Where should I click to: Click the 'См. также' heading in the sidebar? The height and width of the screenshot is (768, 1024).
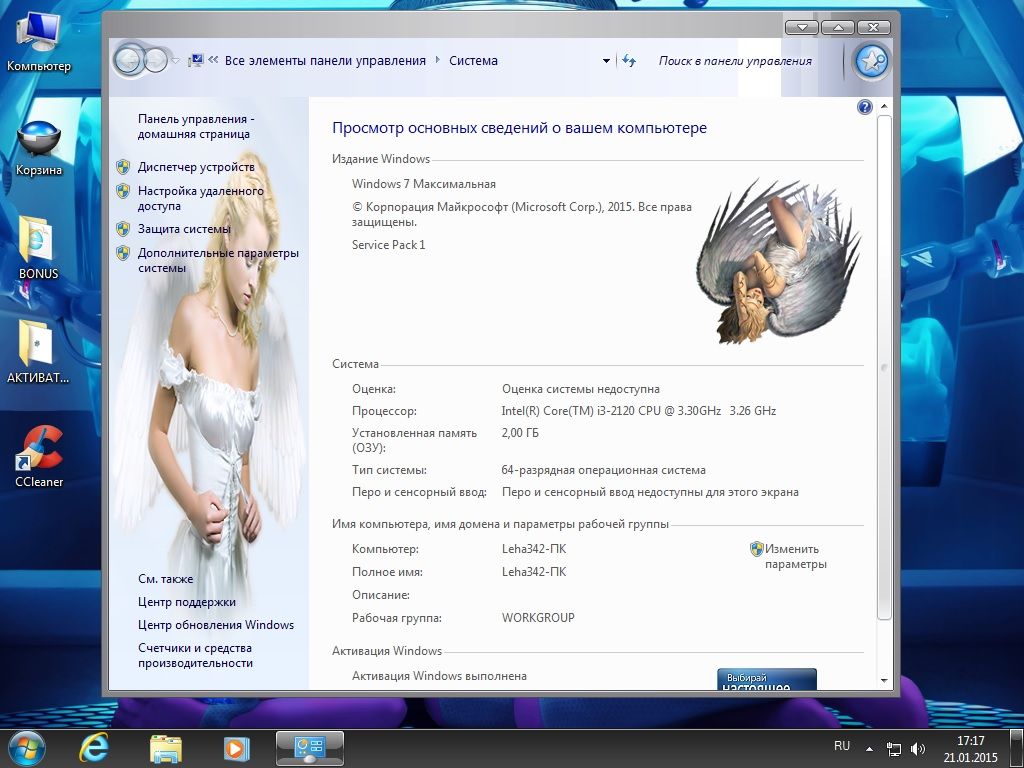(x=165, y=579)
